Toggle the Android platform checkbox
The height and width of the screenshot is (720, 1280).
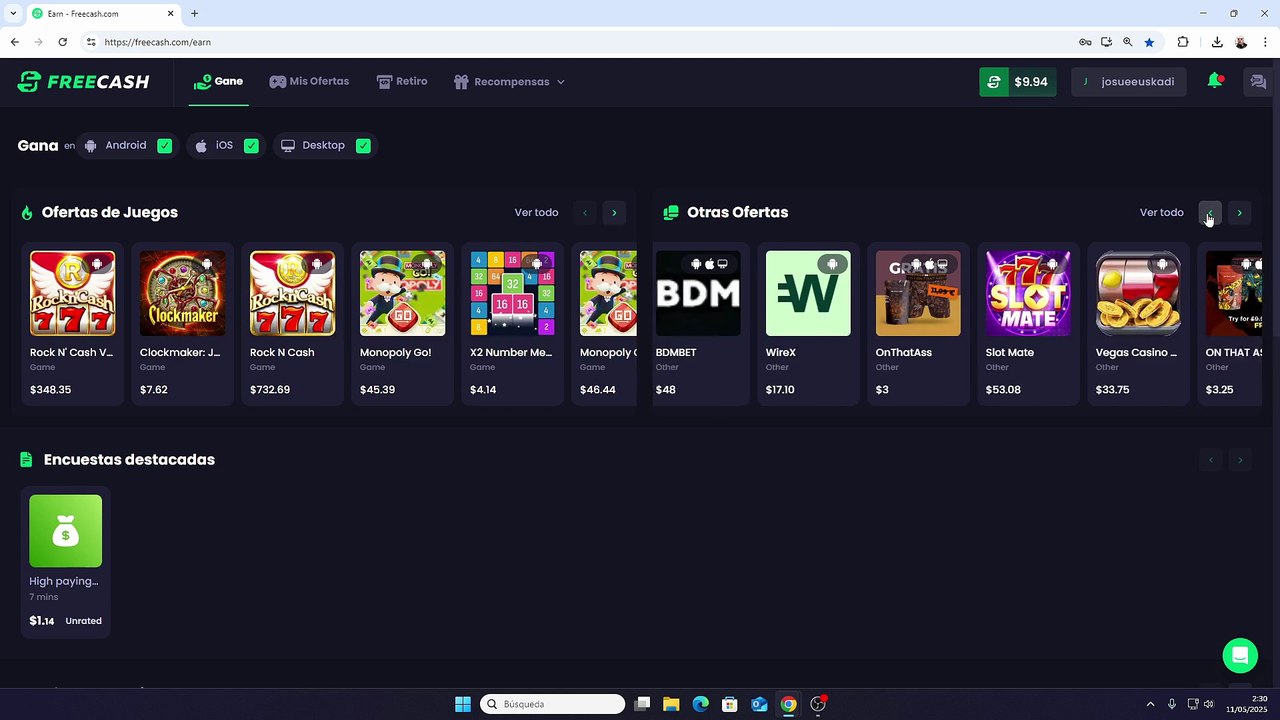pos(164,146)
